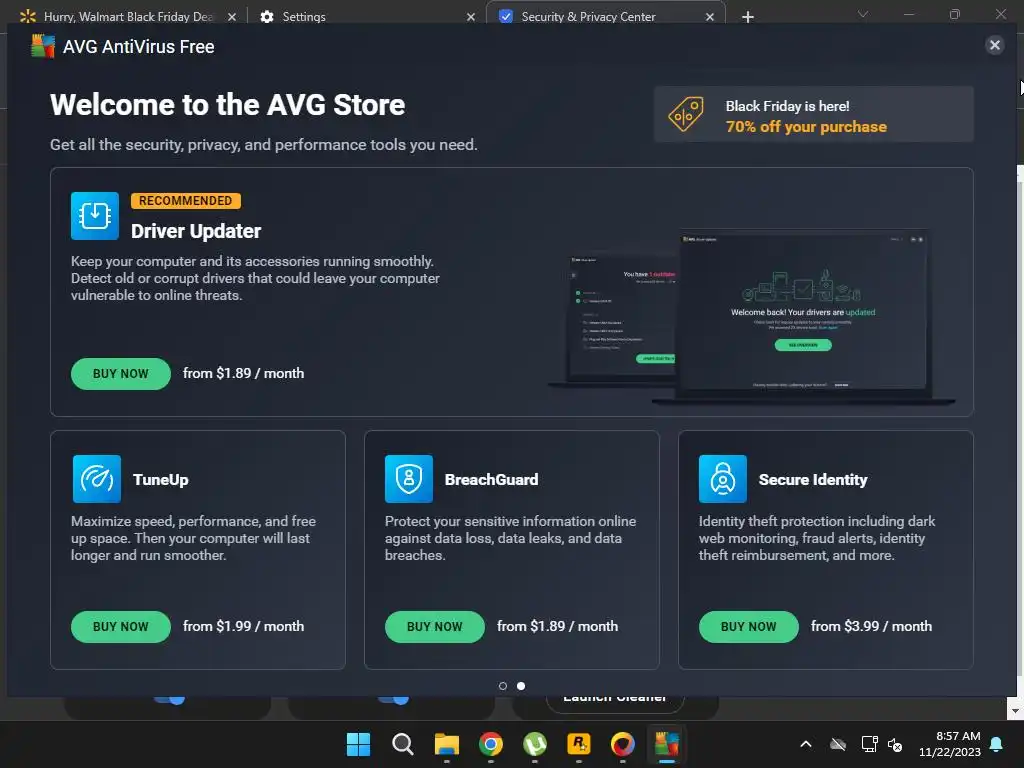The image size is (1024, 768).
Task: Click the TuneUp speedometer icon
Action: point(97,479)
